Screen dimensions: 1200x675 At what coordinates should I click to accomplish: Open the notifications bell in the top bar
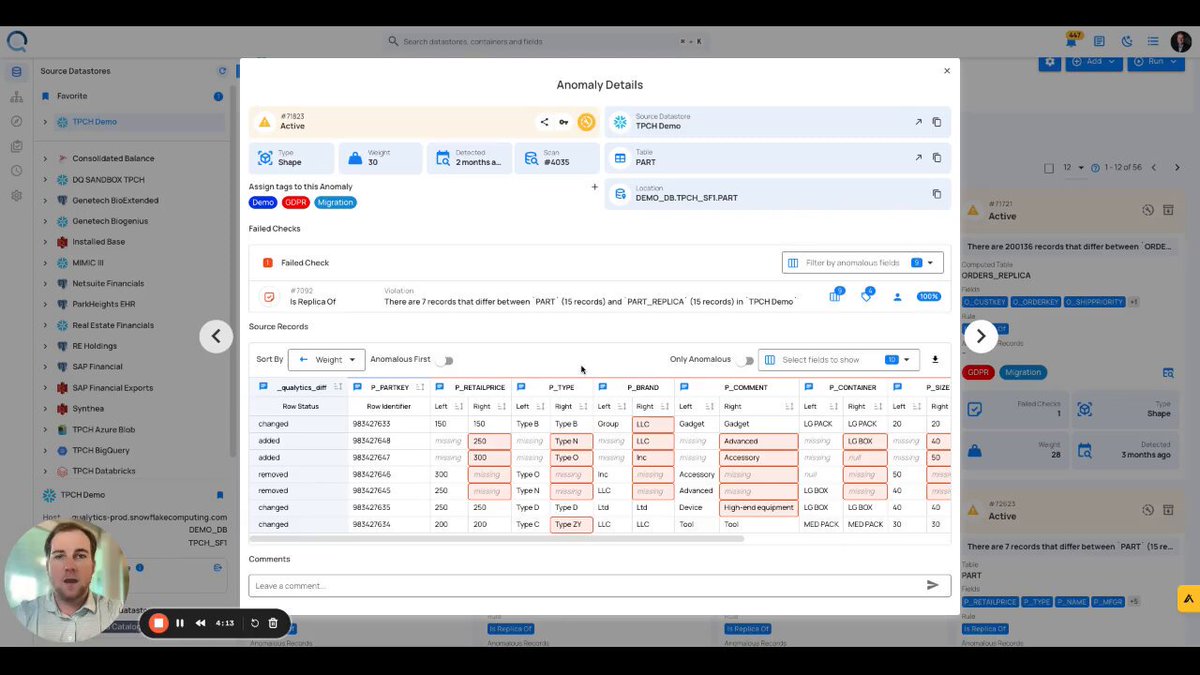point(1071,42)
